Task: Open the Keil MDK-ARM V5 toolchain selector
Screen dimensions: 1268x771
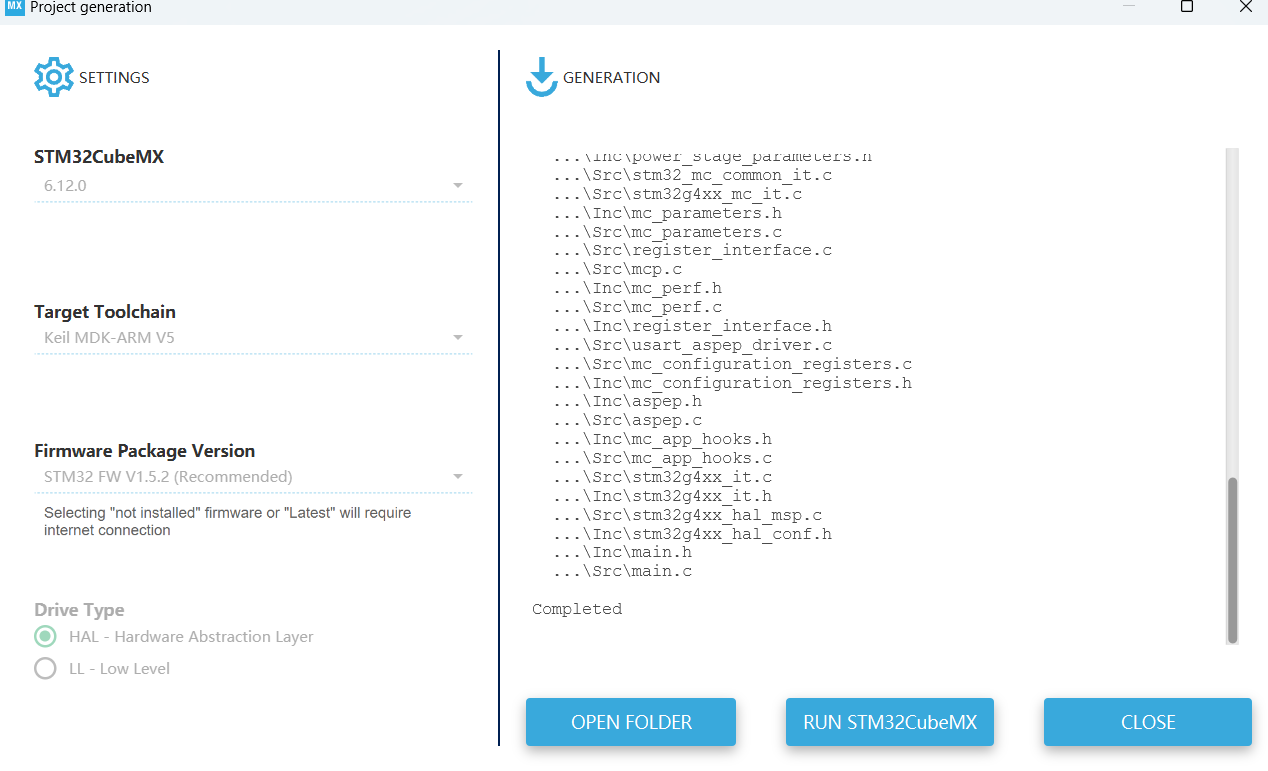Action: click(250, 337)
